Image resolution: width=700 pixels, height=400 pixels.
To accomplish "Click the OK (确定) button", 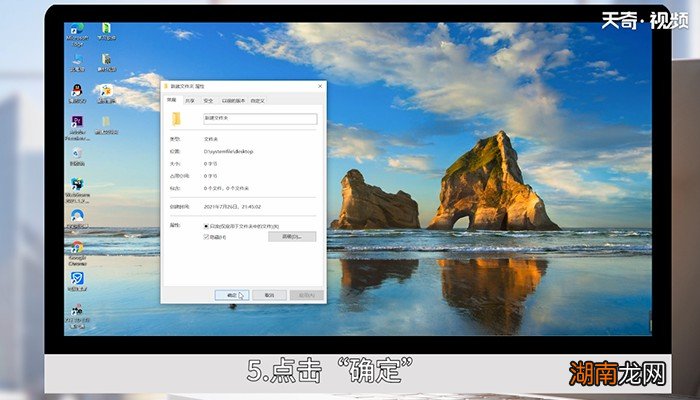I will click(232, 295).
